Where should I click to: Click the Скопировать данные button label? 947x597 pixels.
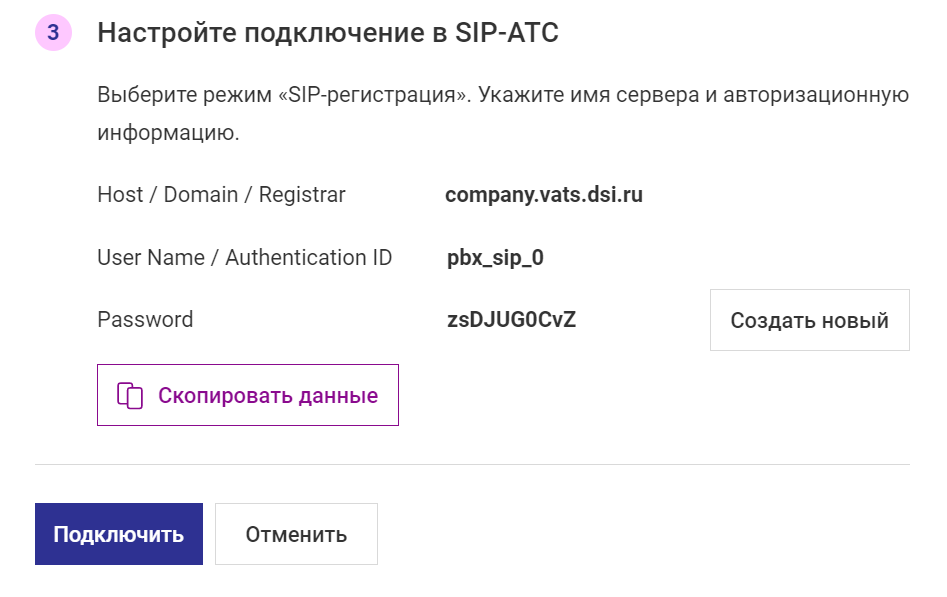pyautogui.click(x=268, y=396)
